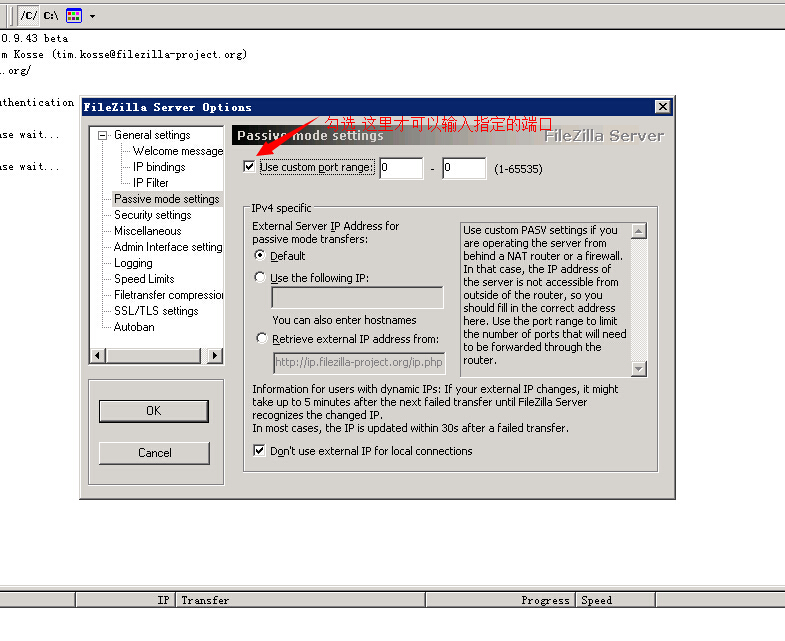This screenshot has width=785, height=641.
Task: Click the '0.9.43 beta' version line in the log
Action: pyautogui.click(x=35, y=38)
